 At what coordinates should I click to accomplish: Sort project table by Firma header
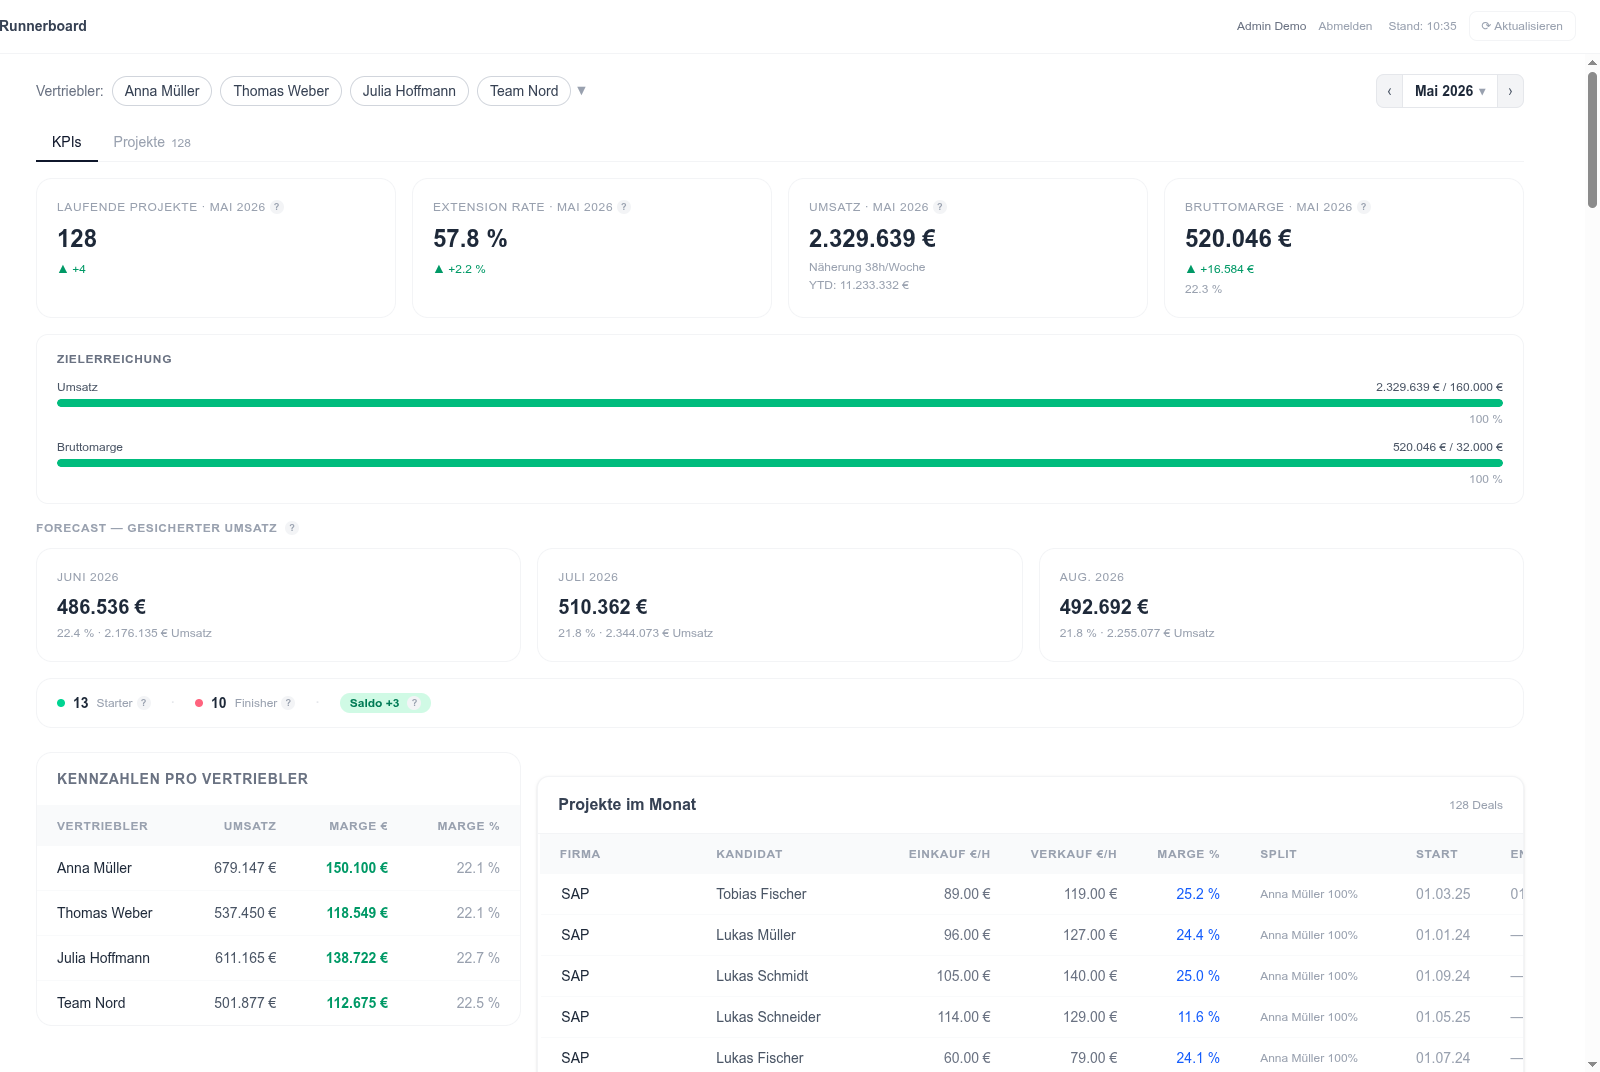tap(580, 854)
